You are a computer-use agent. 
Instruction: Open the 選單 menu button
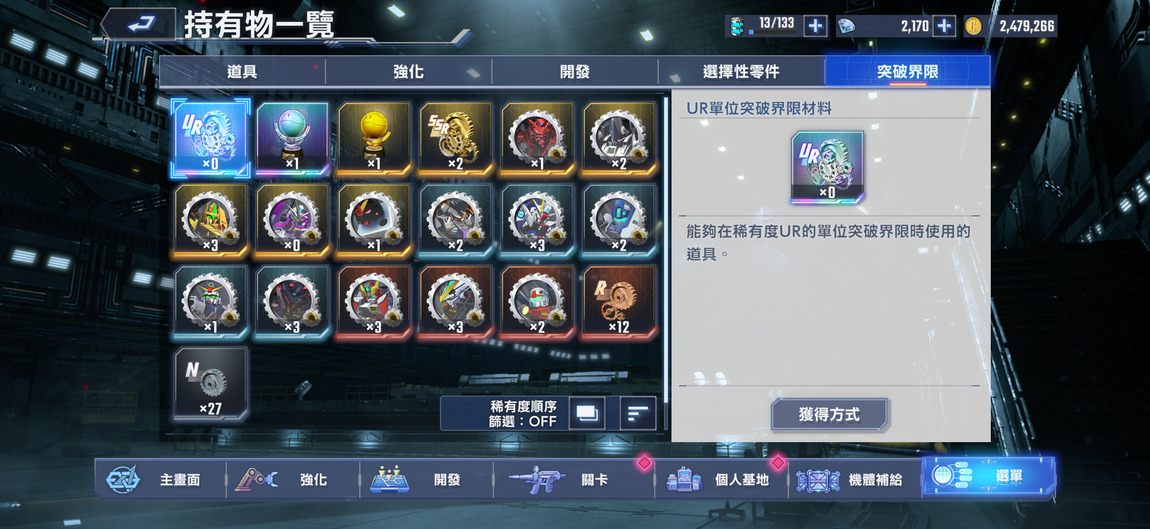(x=988, y=476)
